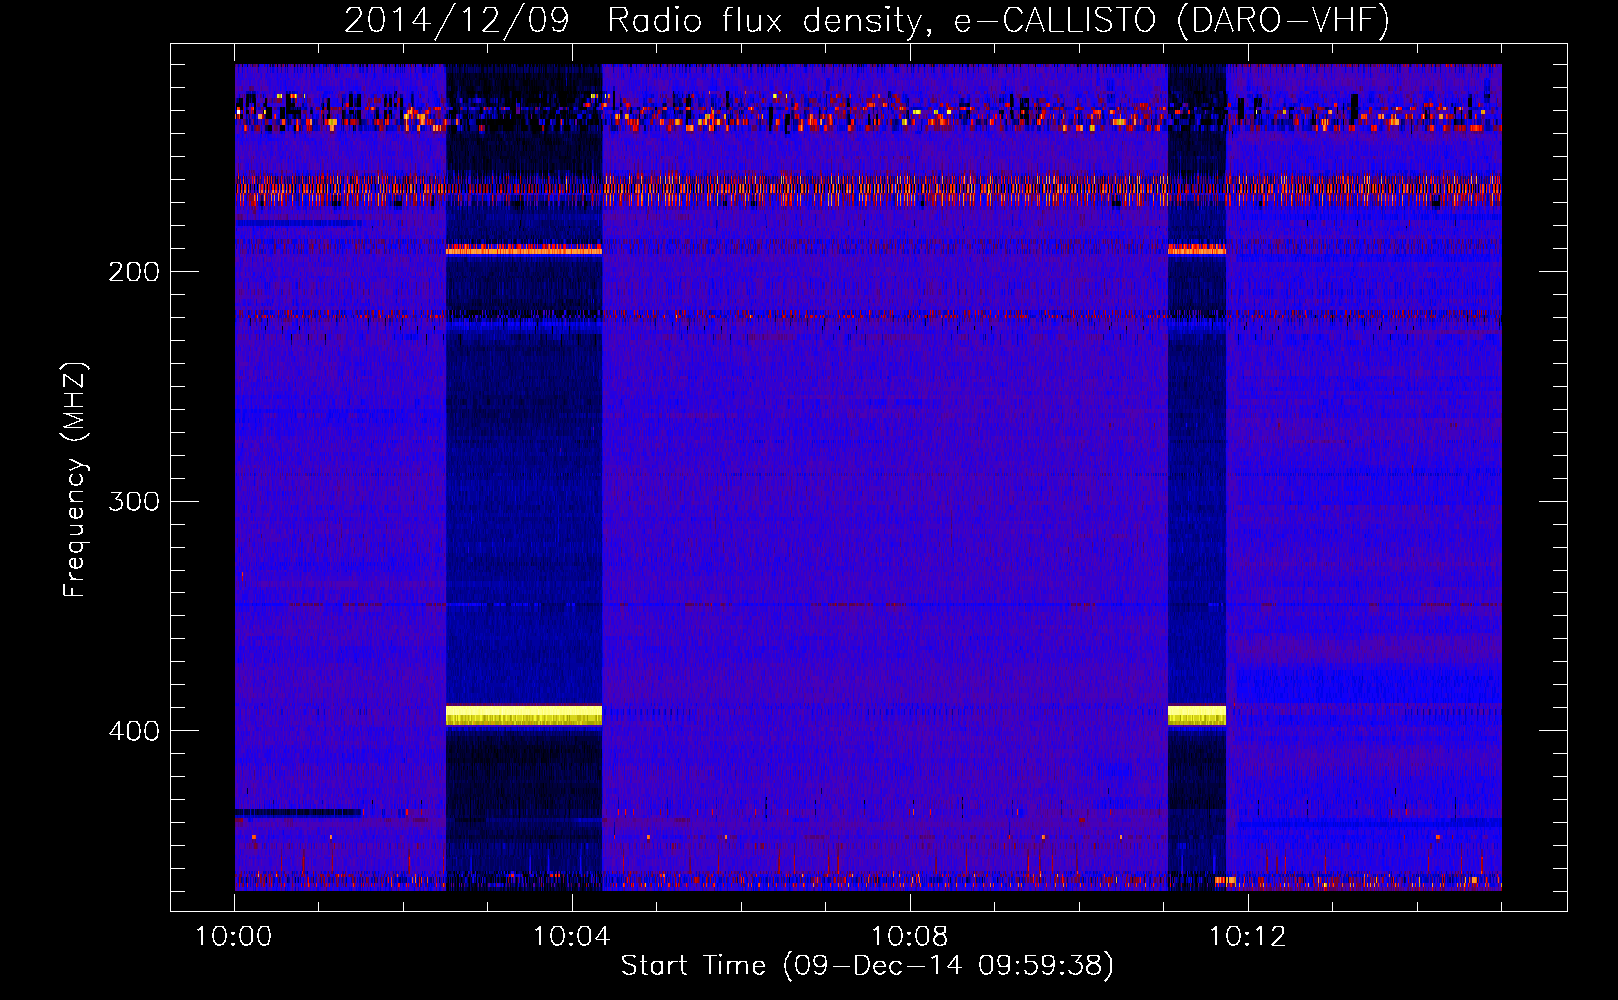Click the '10:00' time tick label

pos(234,937)
